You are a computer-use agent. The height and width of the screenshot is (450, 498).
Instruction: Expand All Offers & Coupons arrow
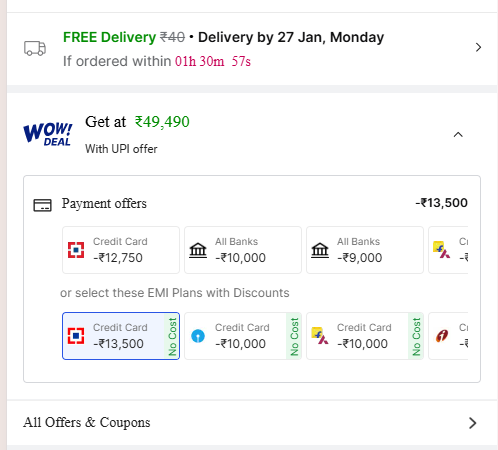click(473, 423)
